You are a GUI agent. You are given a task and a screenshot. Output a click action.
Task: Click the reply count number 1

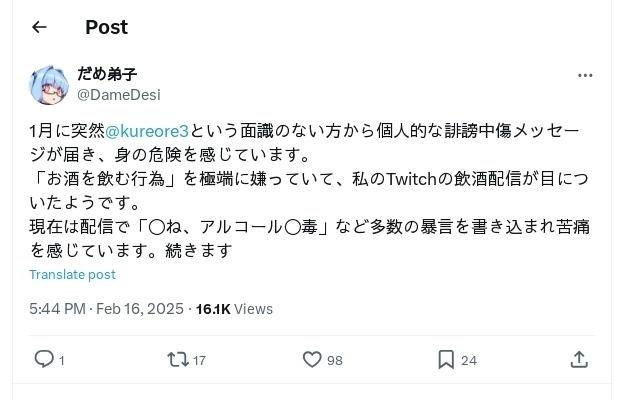click(x=62, y=360)
